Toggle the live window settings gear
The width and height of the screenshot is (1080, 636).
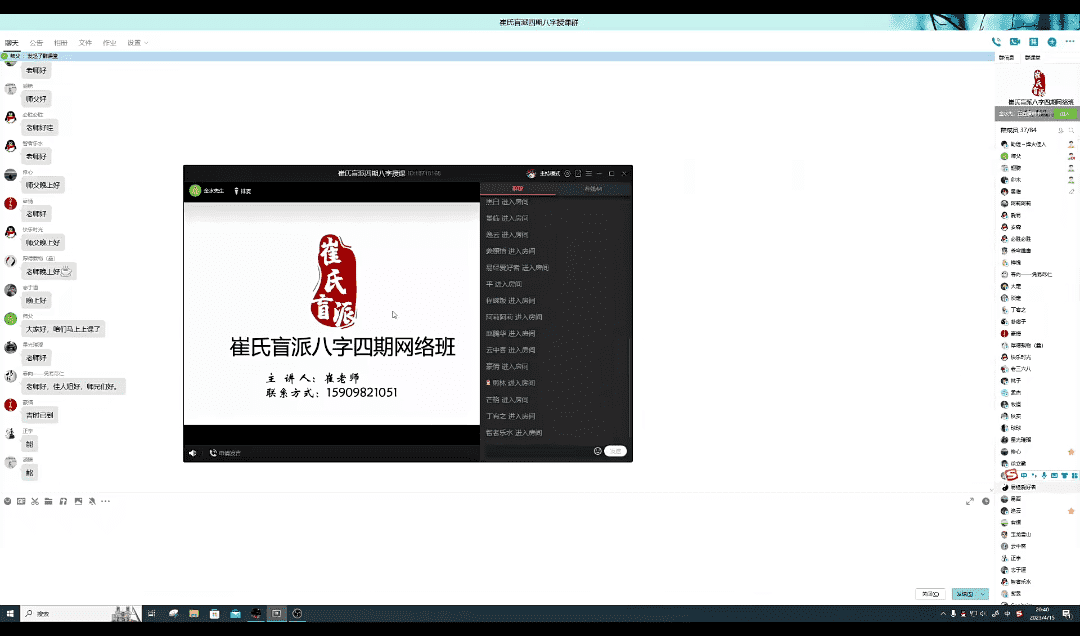tap(567, 174)
